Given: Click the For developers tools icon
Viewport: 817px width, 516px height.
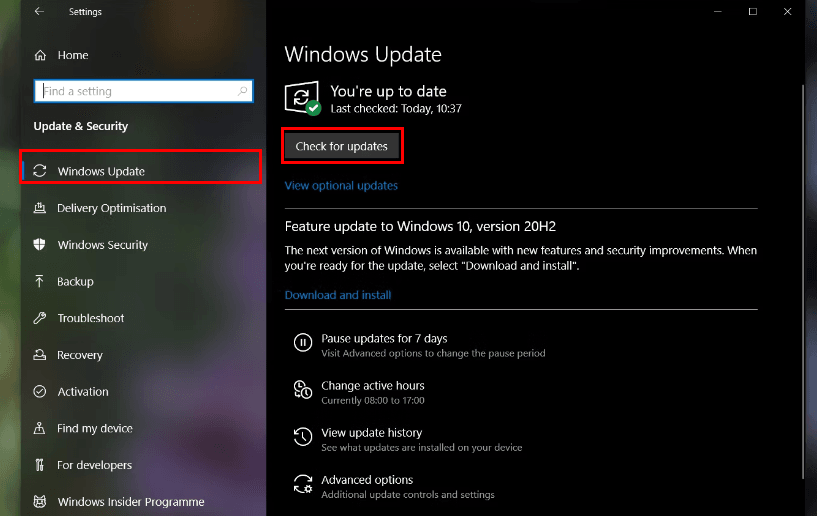Looking at the screenshot, I should click(x=40, y=465).
